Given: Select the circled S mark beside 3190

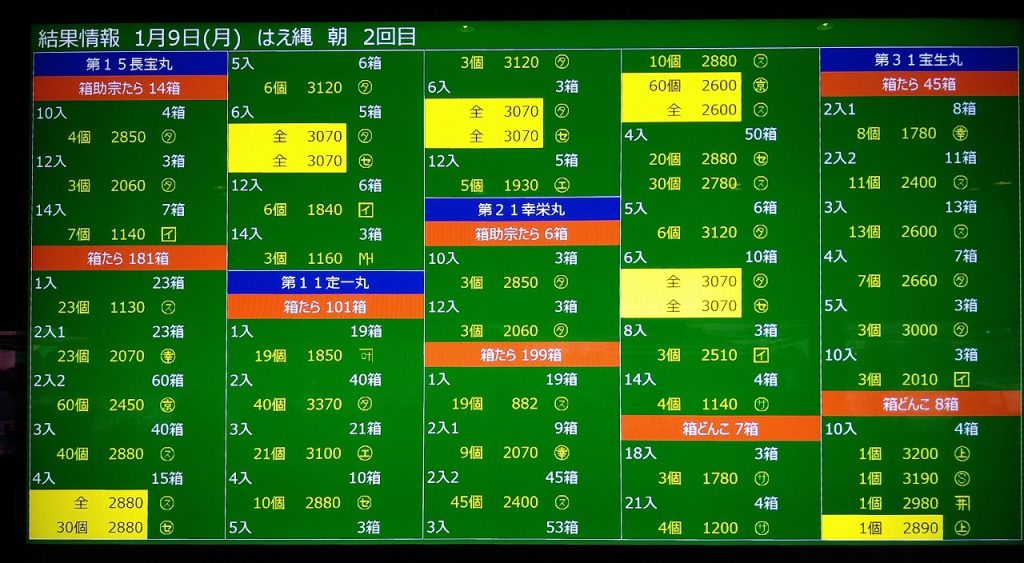Looking at the screenshot, I should 961,478.
